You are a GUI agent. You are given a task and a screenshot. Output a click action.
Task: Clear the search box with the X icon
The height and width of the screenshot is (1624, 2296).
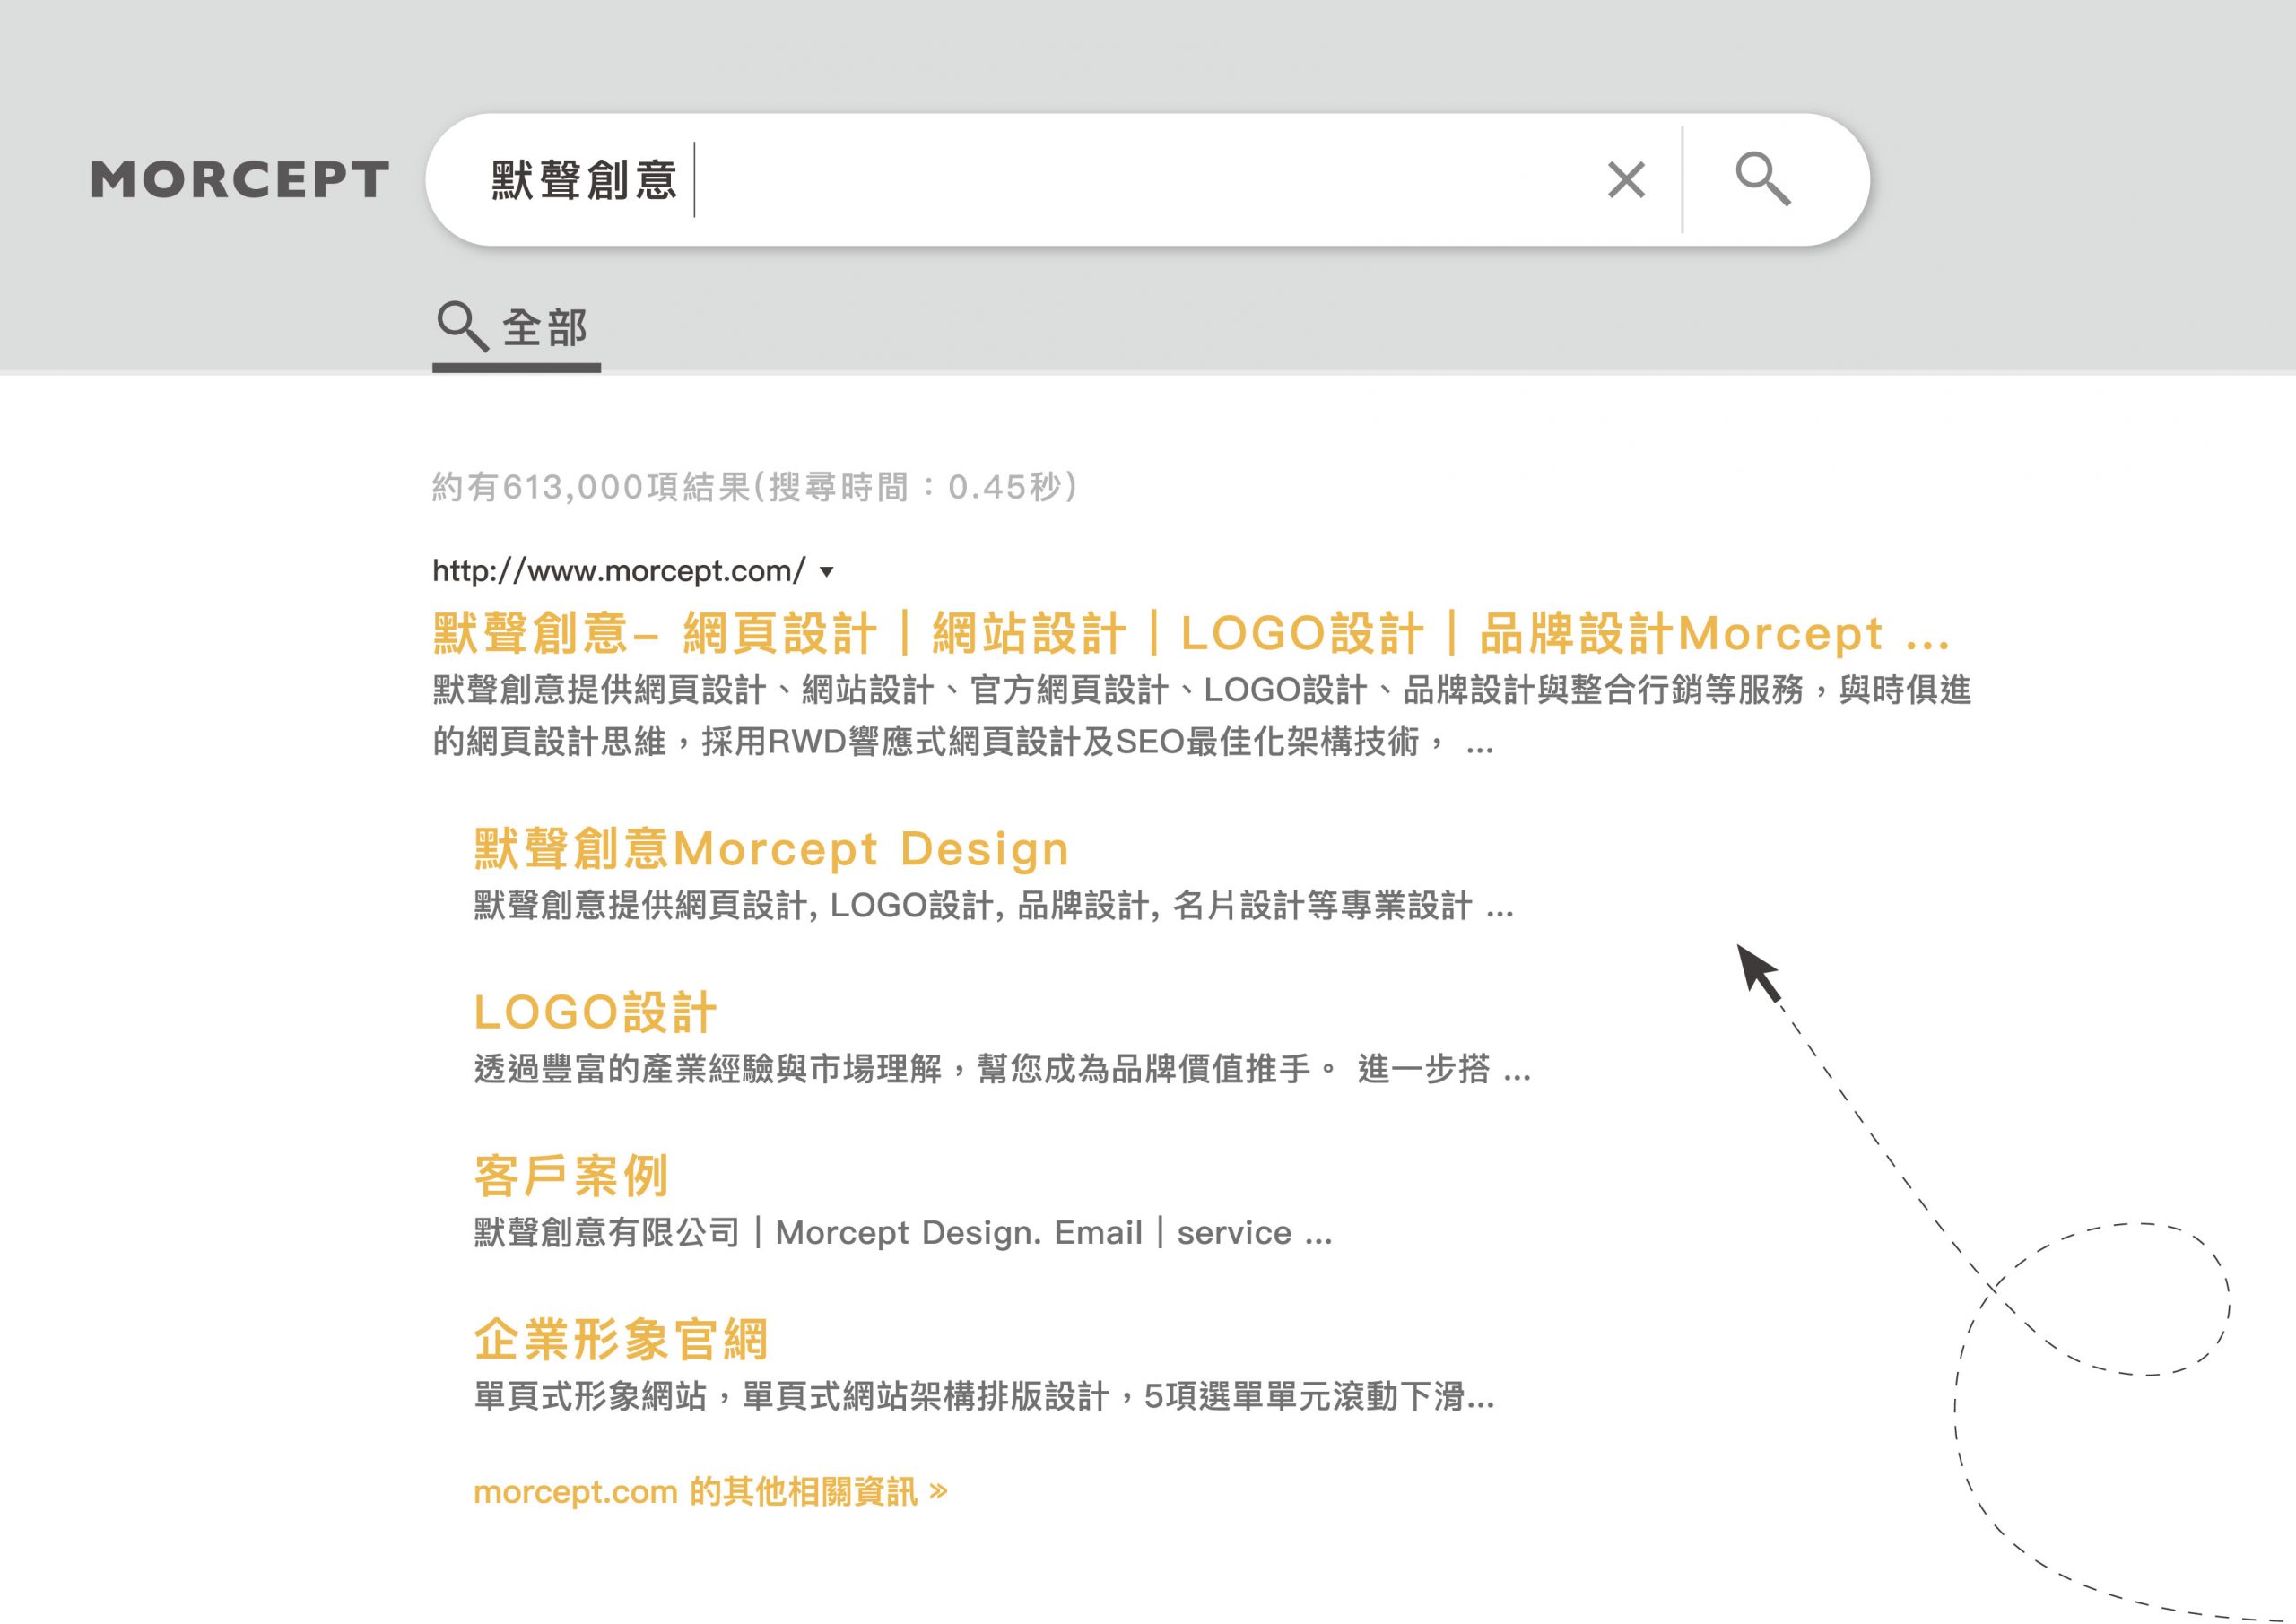(1626, 180)
